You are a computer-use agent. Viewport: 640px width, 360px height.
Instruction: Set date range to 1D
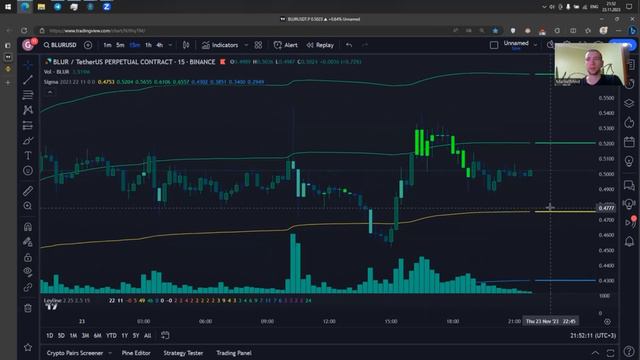(x=49, y=336)
